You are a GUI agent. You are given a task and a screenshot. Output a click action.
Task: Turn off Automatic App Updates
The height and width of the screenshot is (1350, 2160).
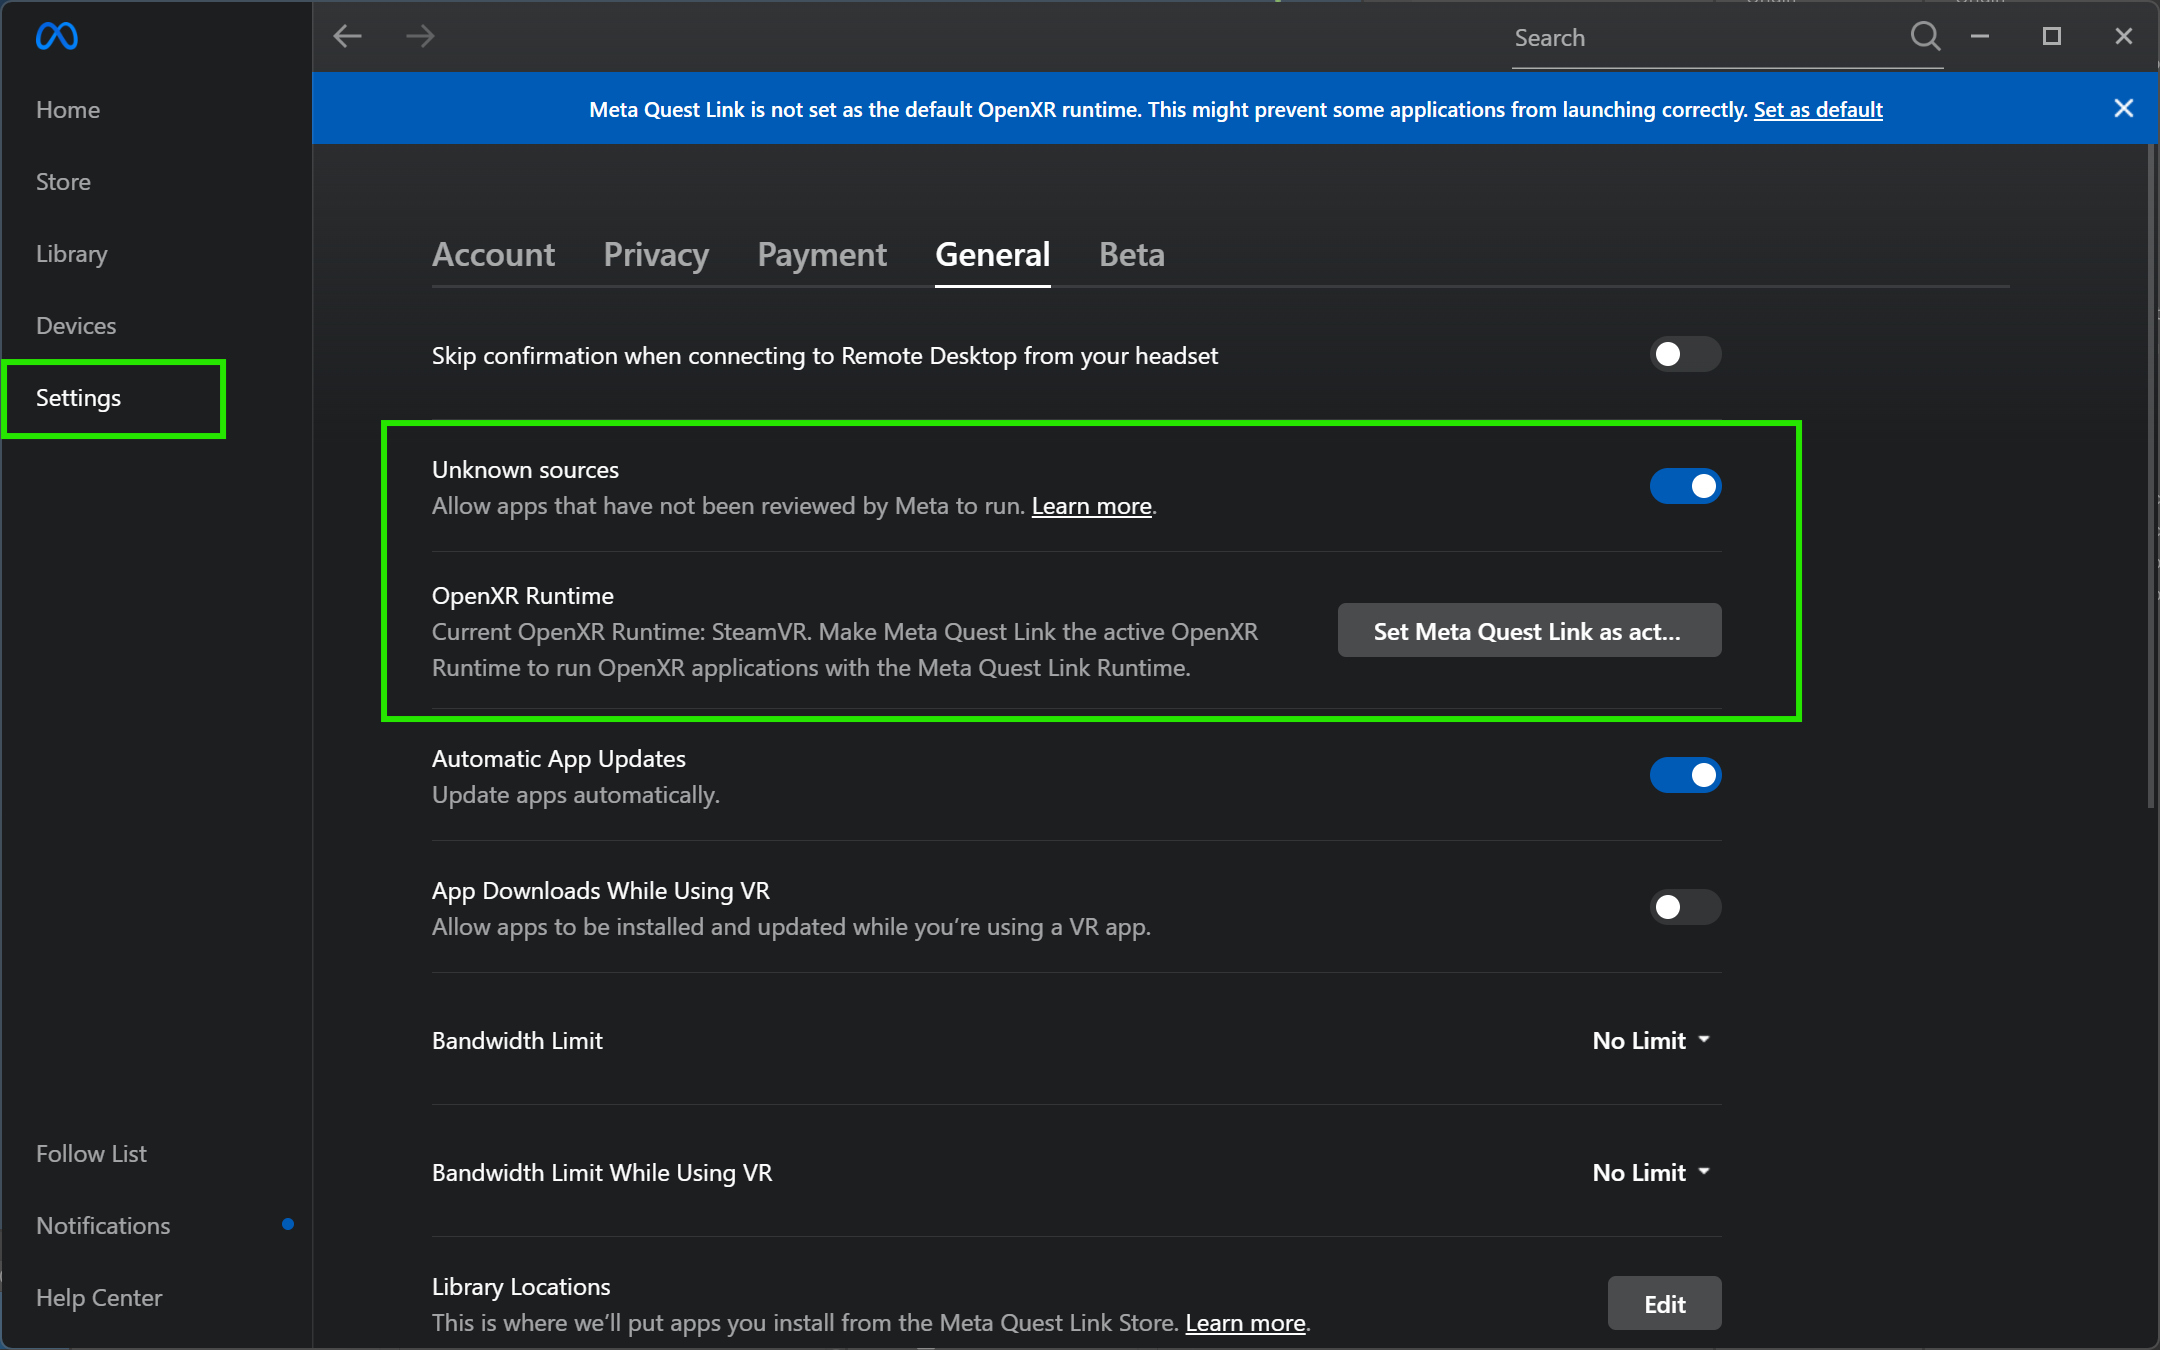pos(1685,775)
